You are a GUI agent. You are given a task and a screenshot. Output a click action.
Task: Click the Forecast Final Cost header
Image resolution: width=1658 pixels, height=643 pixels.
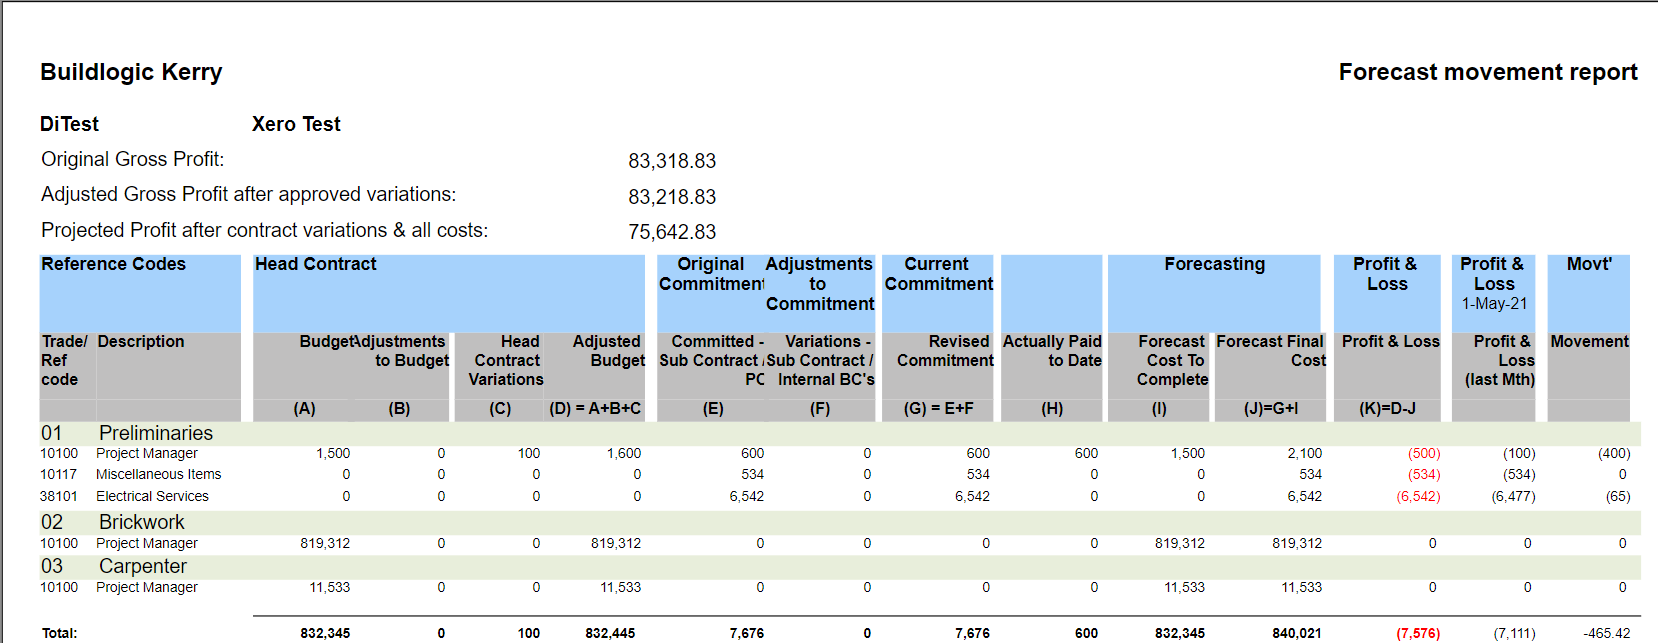[x=1270, y=351]
